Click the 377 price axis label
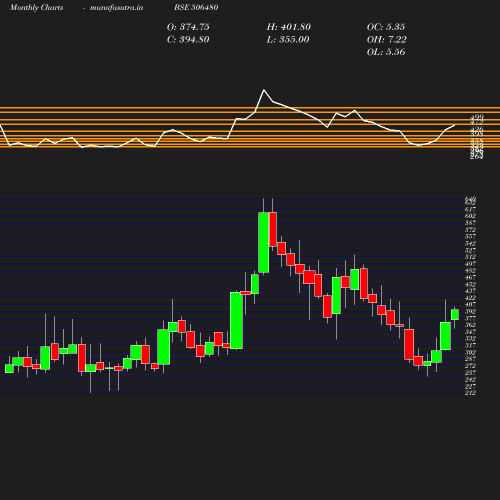This screenshot has width=500, height=500. pos(470,318)
